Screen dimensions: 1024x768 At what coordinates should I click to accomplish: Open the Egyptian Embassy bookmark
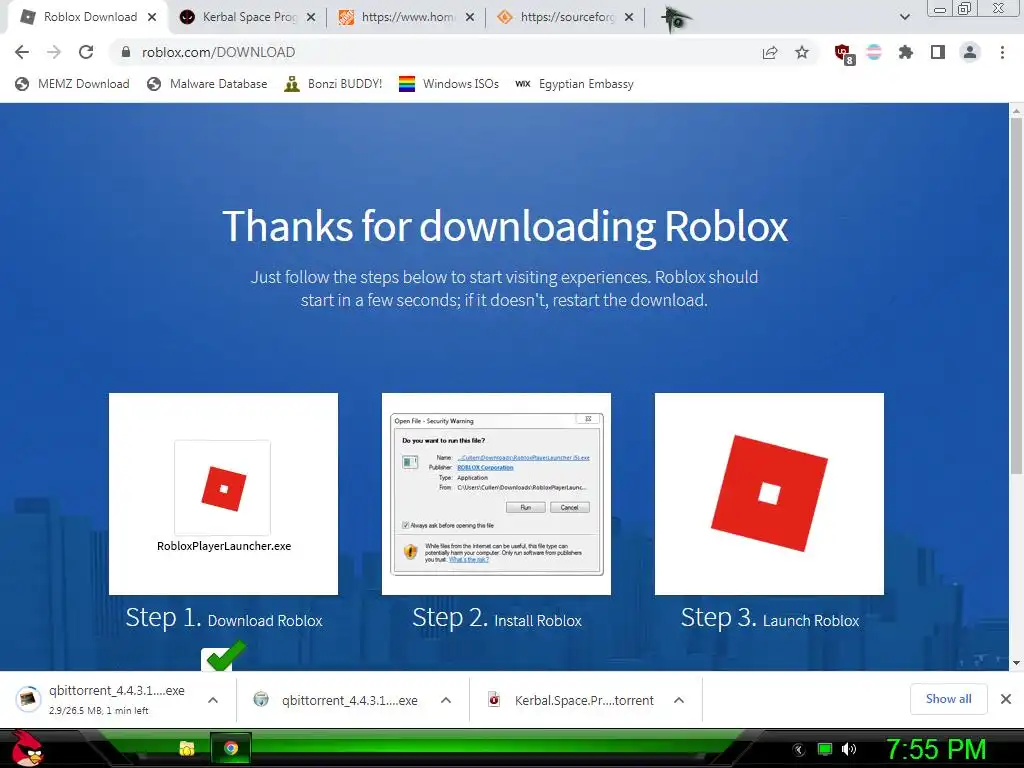(574, 84)
